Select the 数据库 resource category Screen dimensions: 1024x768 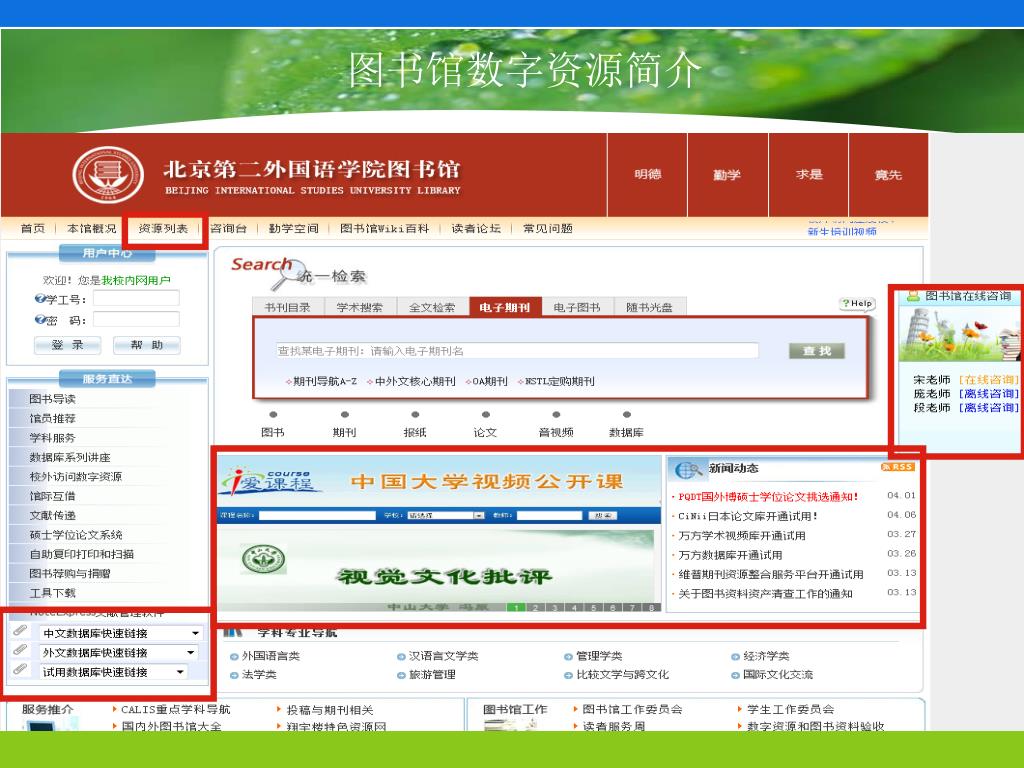click(627, 432)
